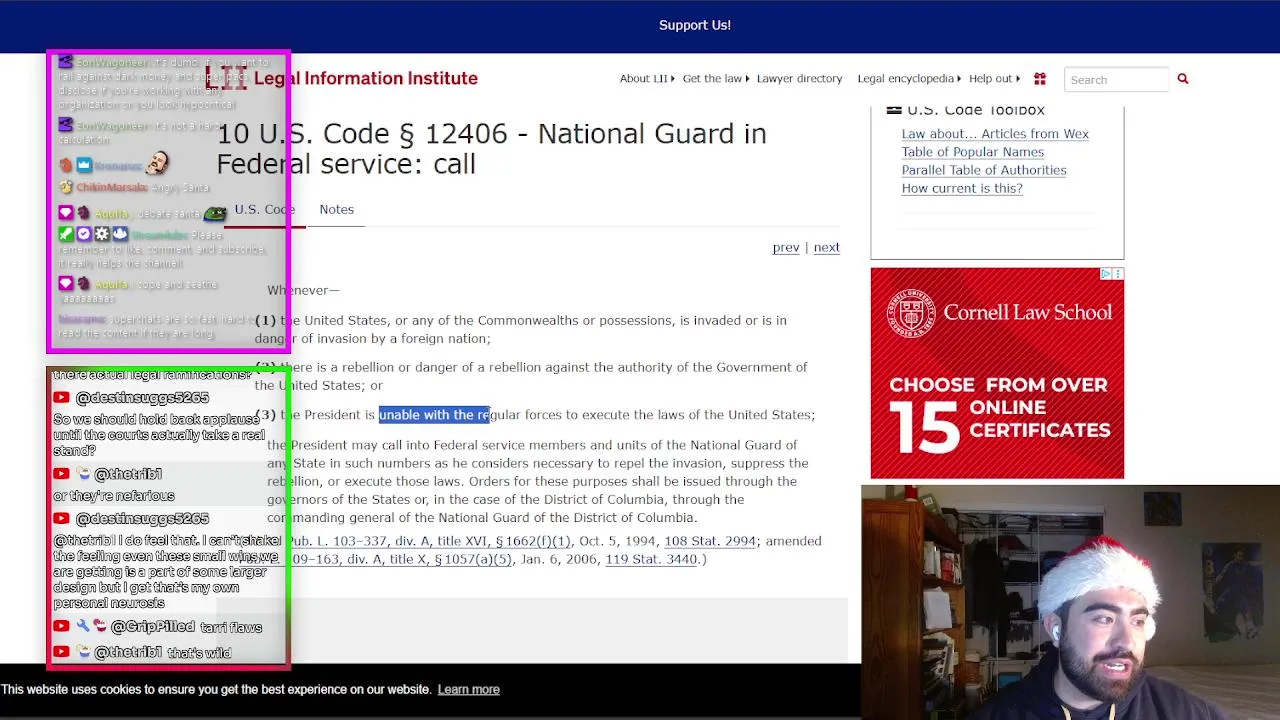Viewport: 1280px width, 720px height.
Task: Click the word 'Whenever—' in the statute
Action: (x=303, y=290)
